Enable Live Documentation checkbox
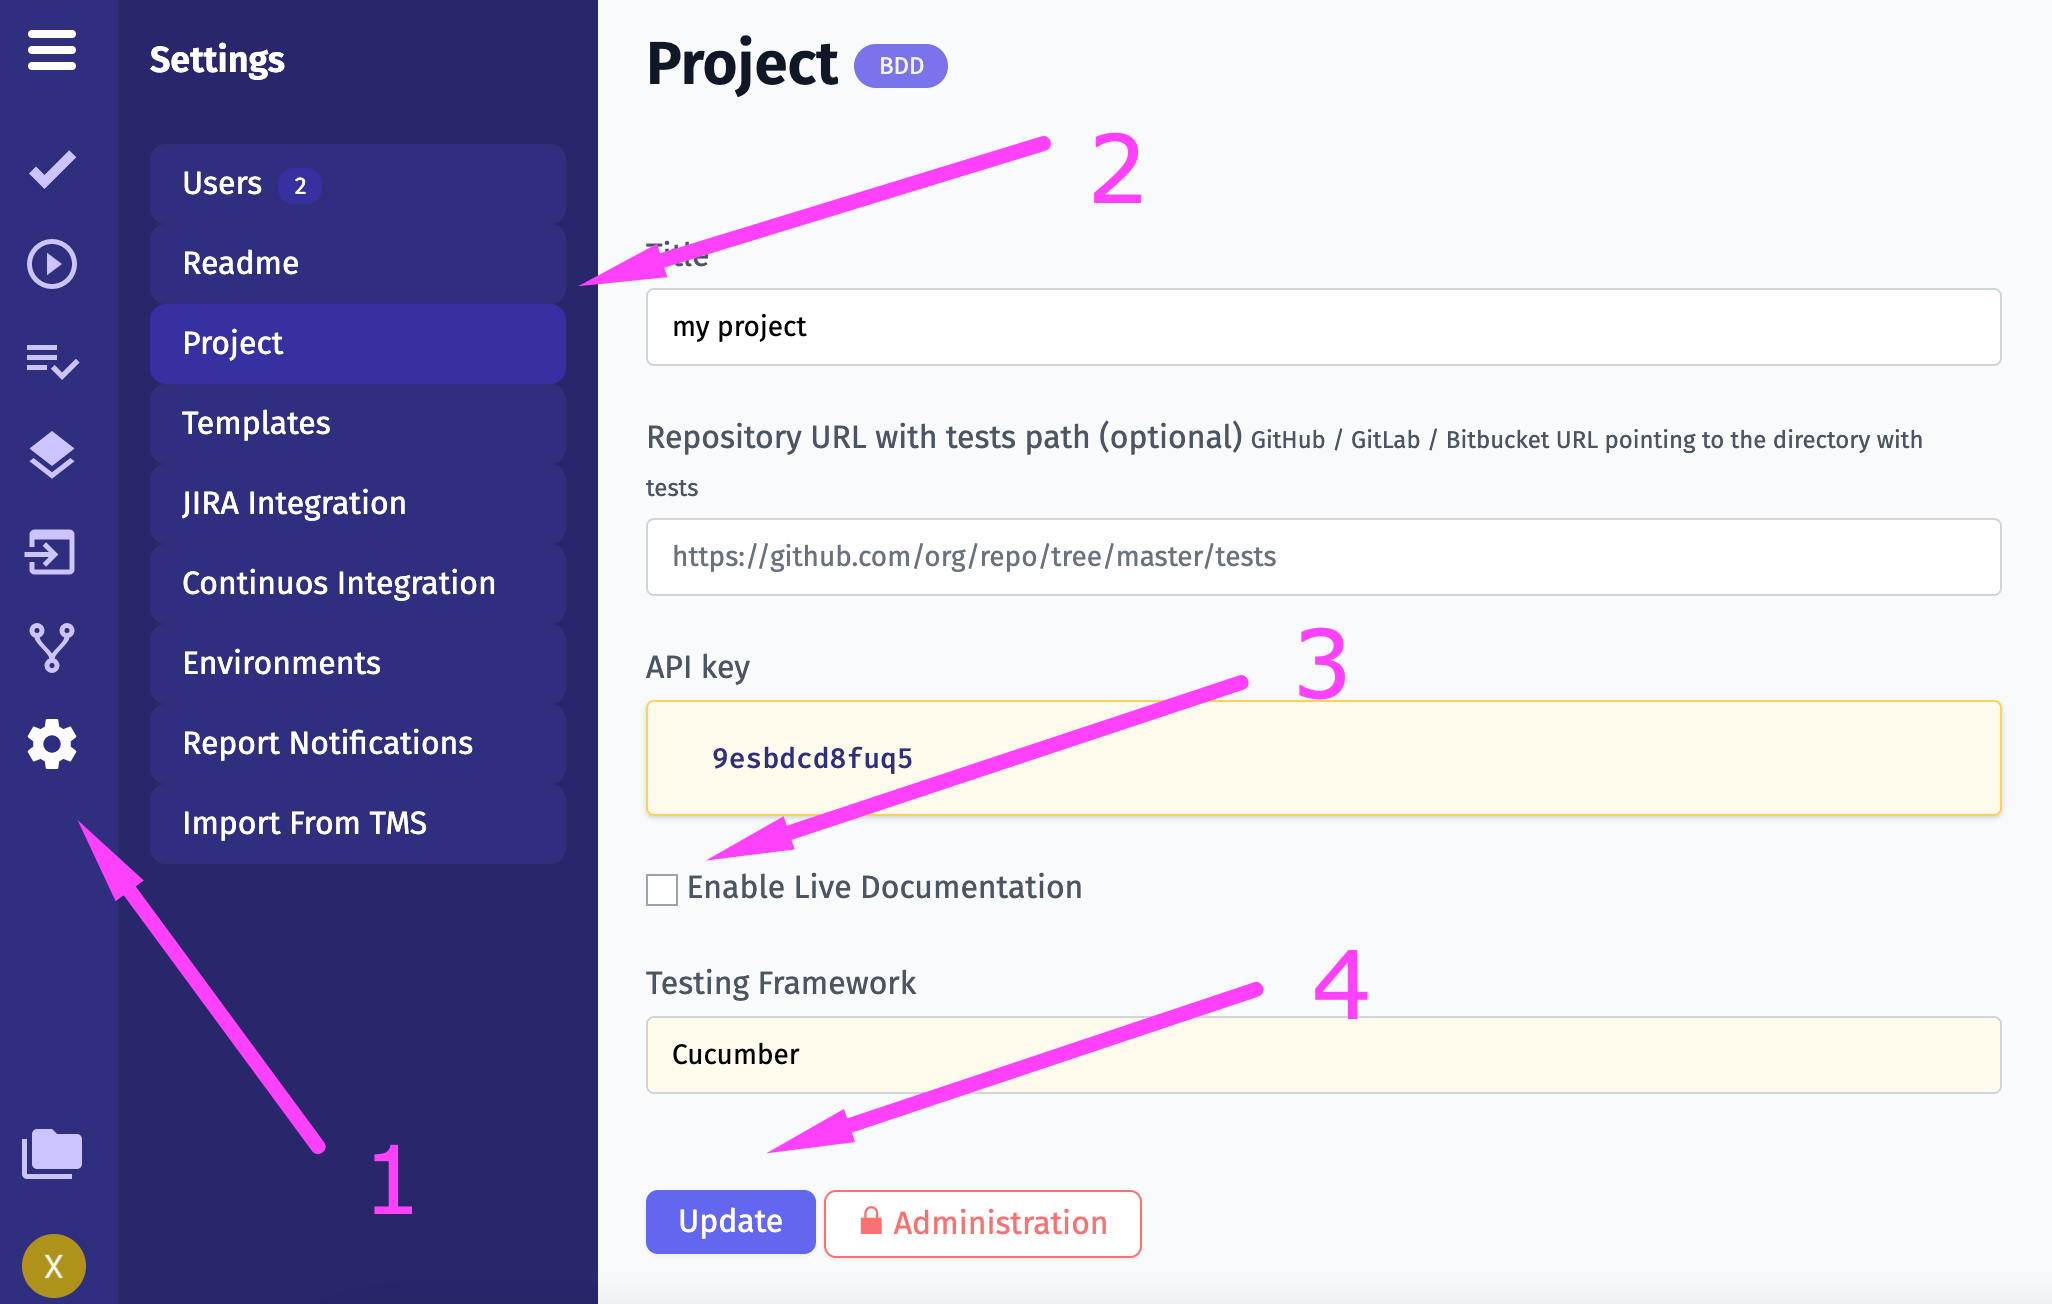The image size is (2052, 1304). [662, 889]
